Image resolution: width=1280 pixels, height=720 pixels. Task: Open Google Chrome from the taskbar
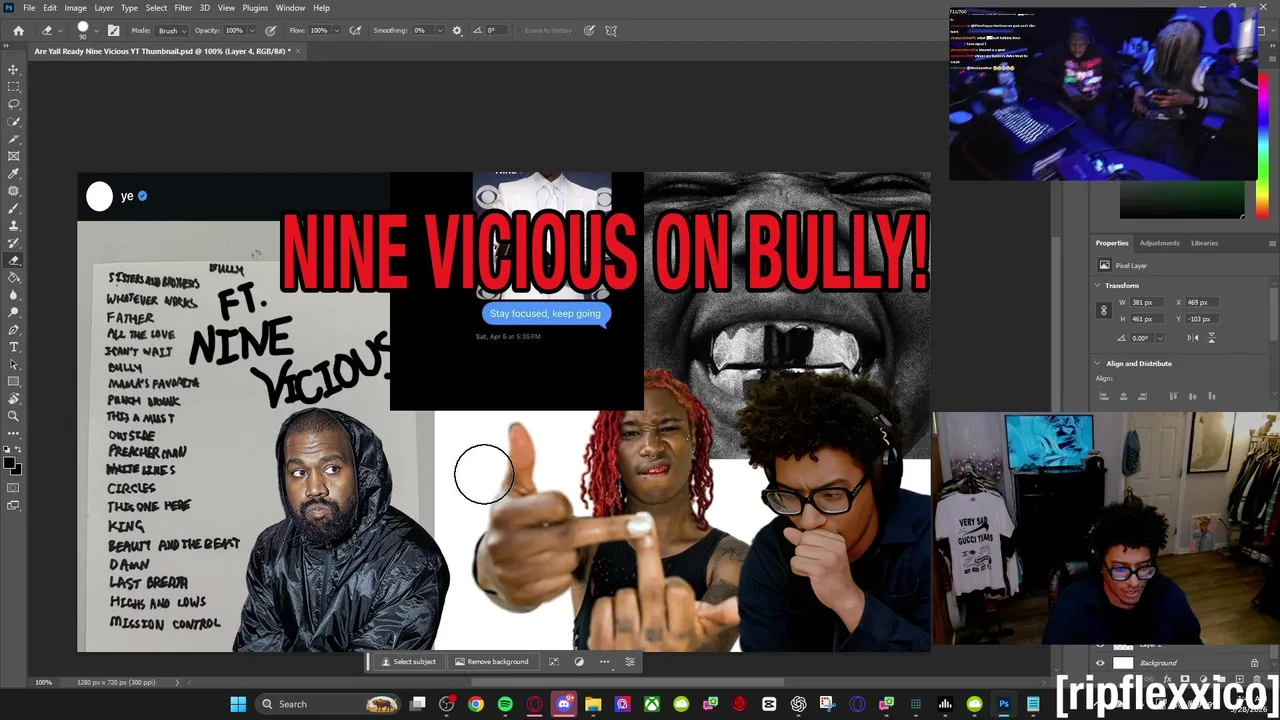coord(476,704)
